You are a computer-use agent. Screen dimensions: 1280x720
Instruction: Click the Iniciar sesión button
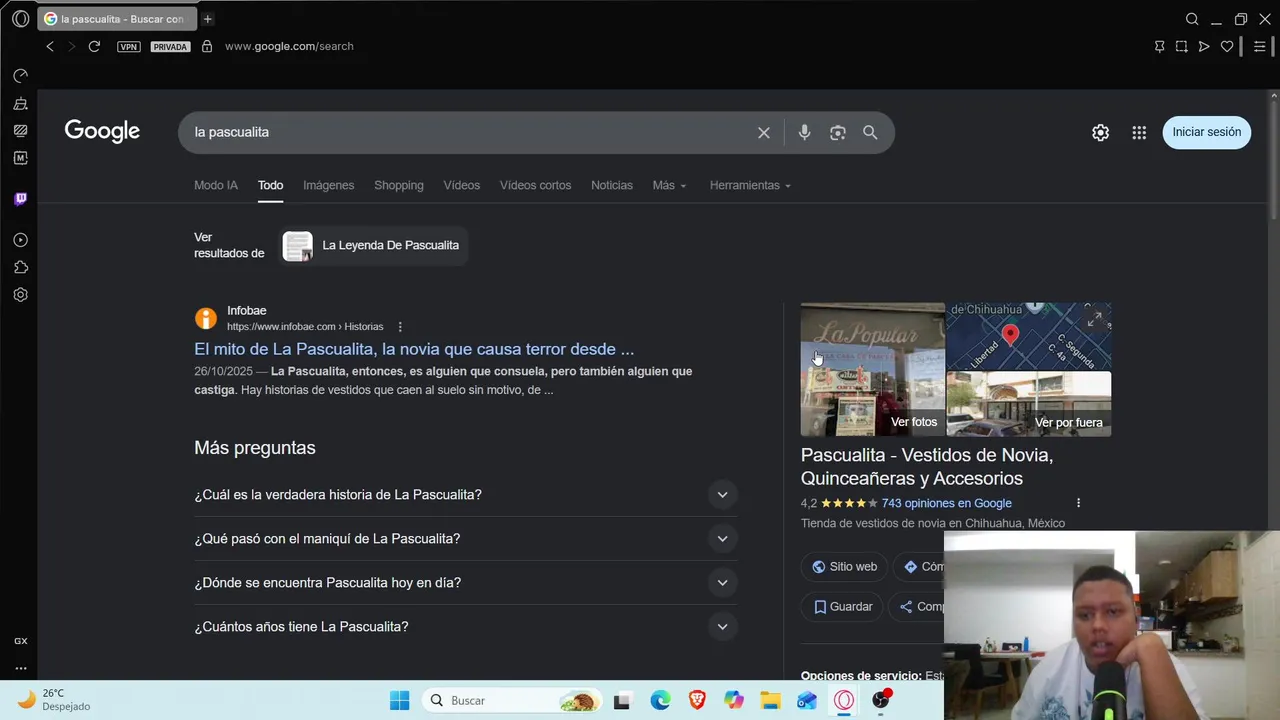click(x=1207, y=132)
